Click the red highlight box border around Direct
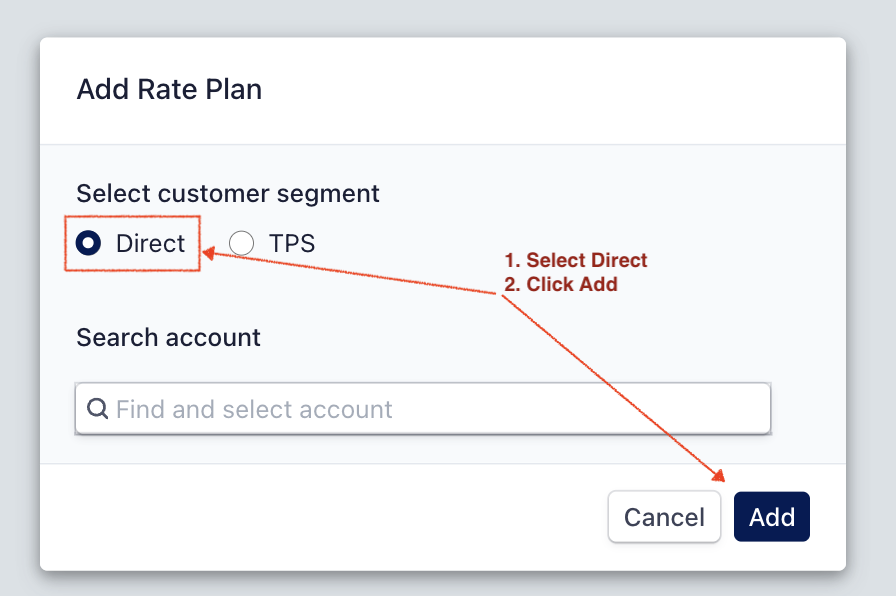This screenshot has width=896, height=596. click(x=66, y=243)
